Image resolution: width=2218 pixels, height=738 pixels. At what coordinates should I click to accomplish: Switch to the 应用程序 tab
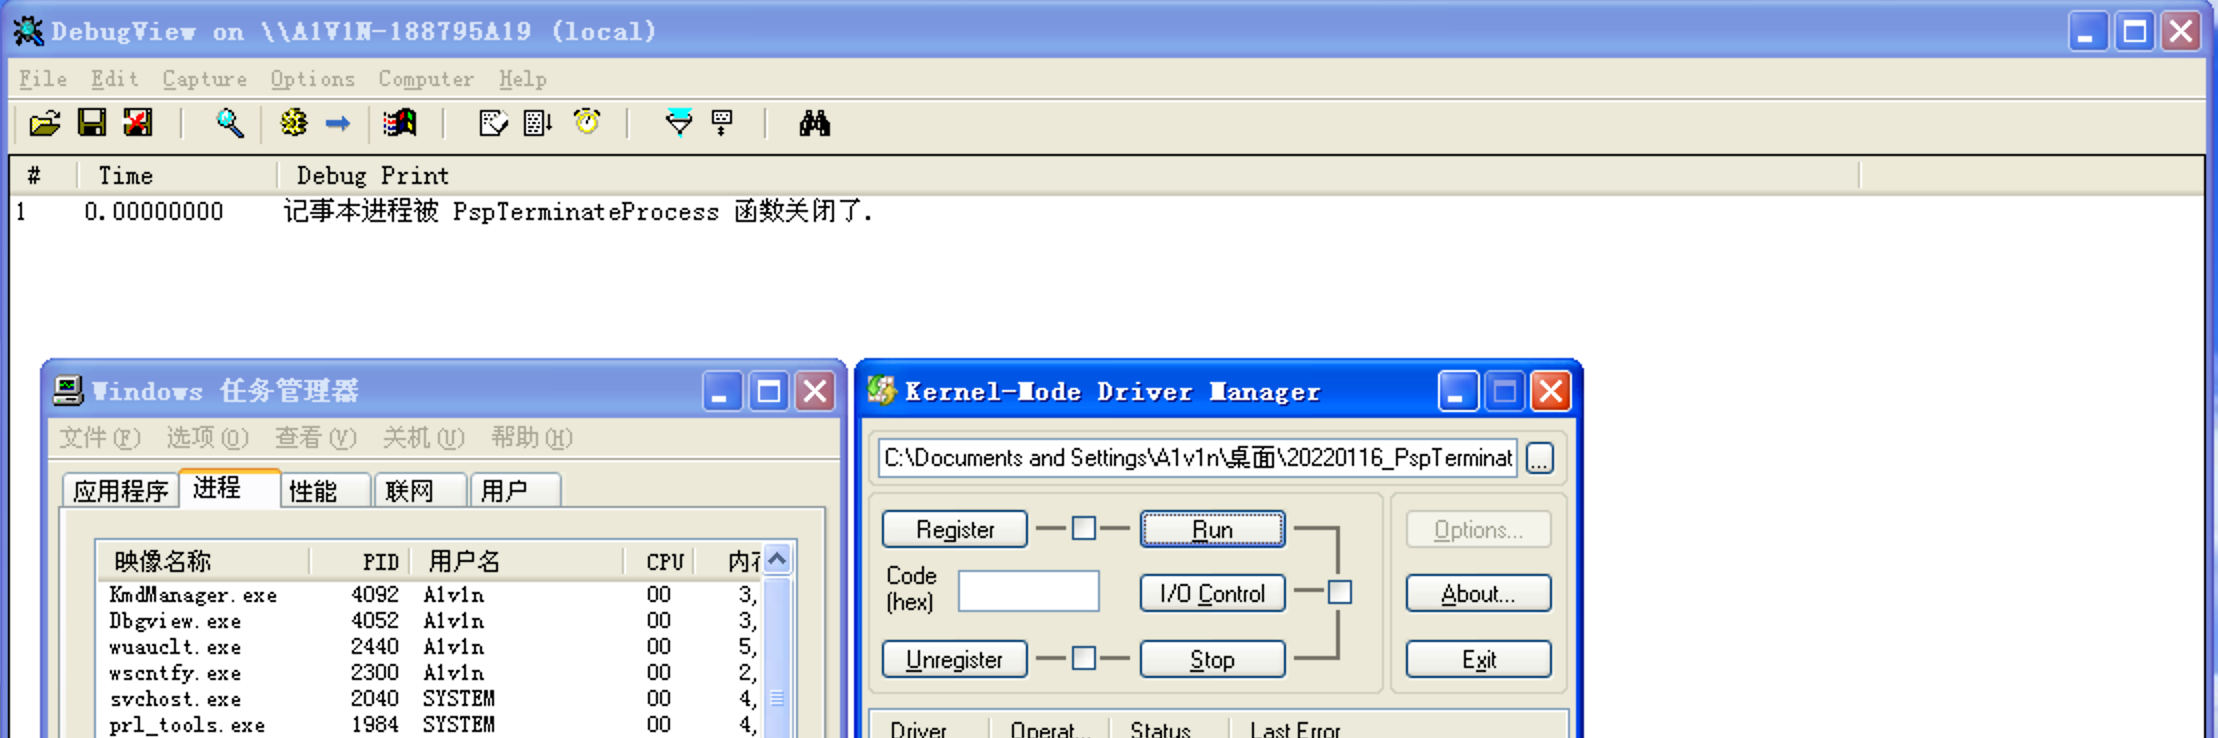pyautogui.click(x=121, y=490)
